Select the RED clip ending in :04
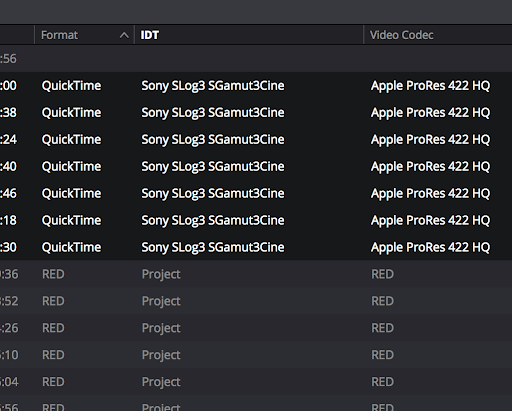 (256, 382)
